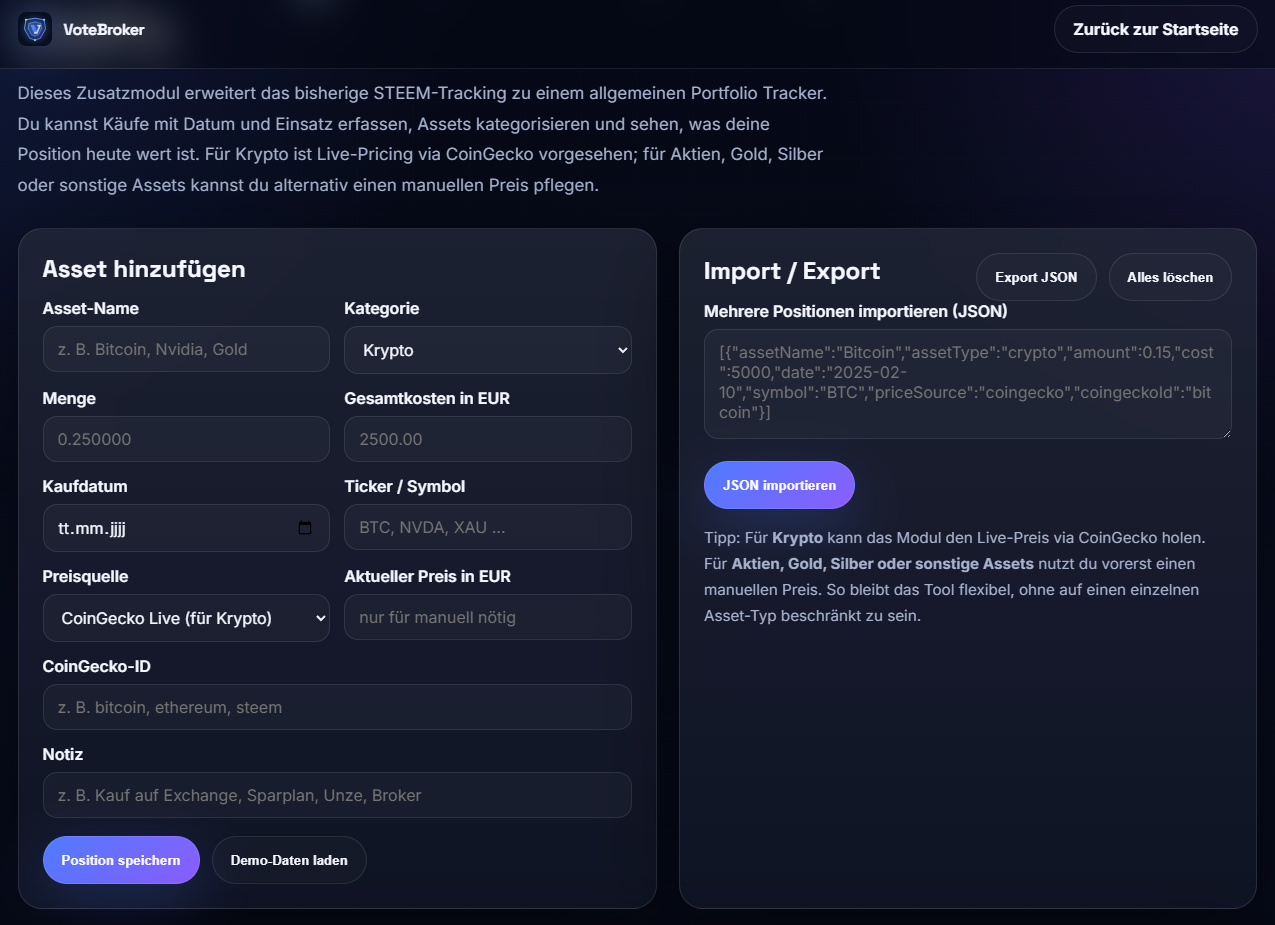Click the JSON import textarea
The image size is (1275, 925).
pos(967,383)
